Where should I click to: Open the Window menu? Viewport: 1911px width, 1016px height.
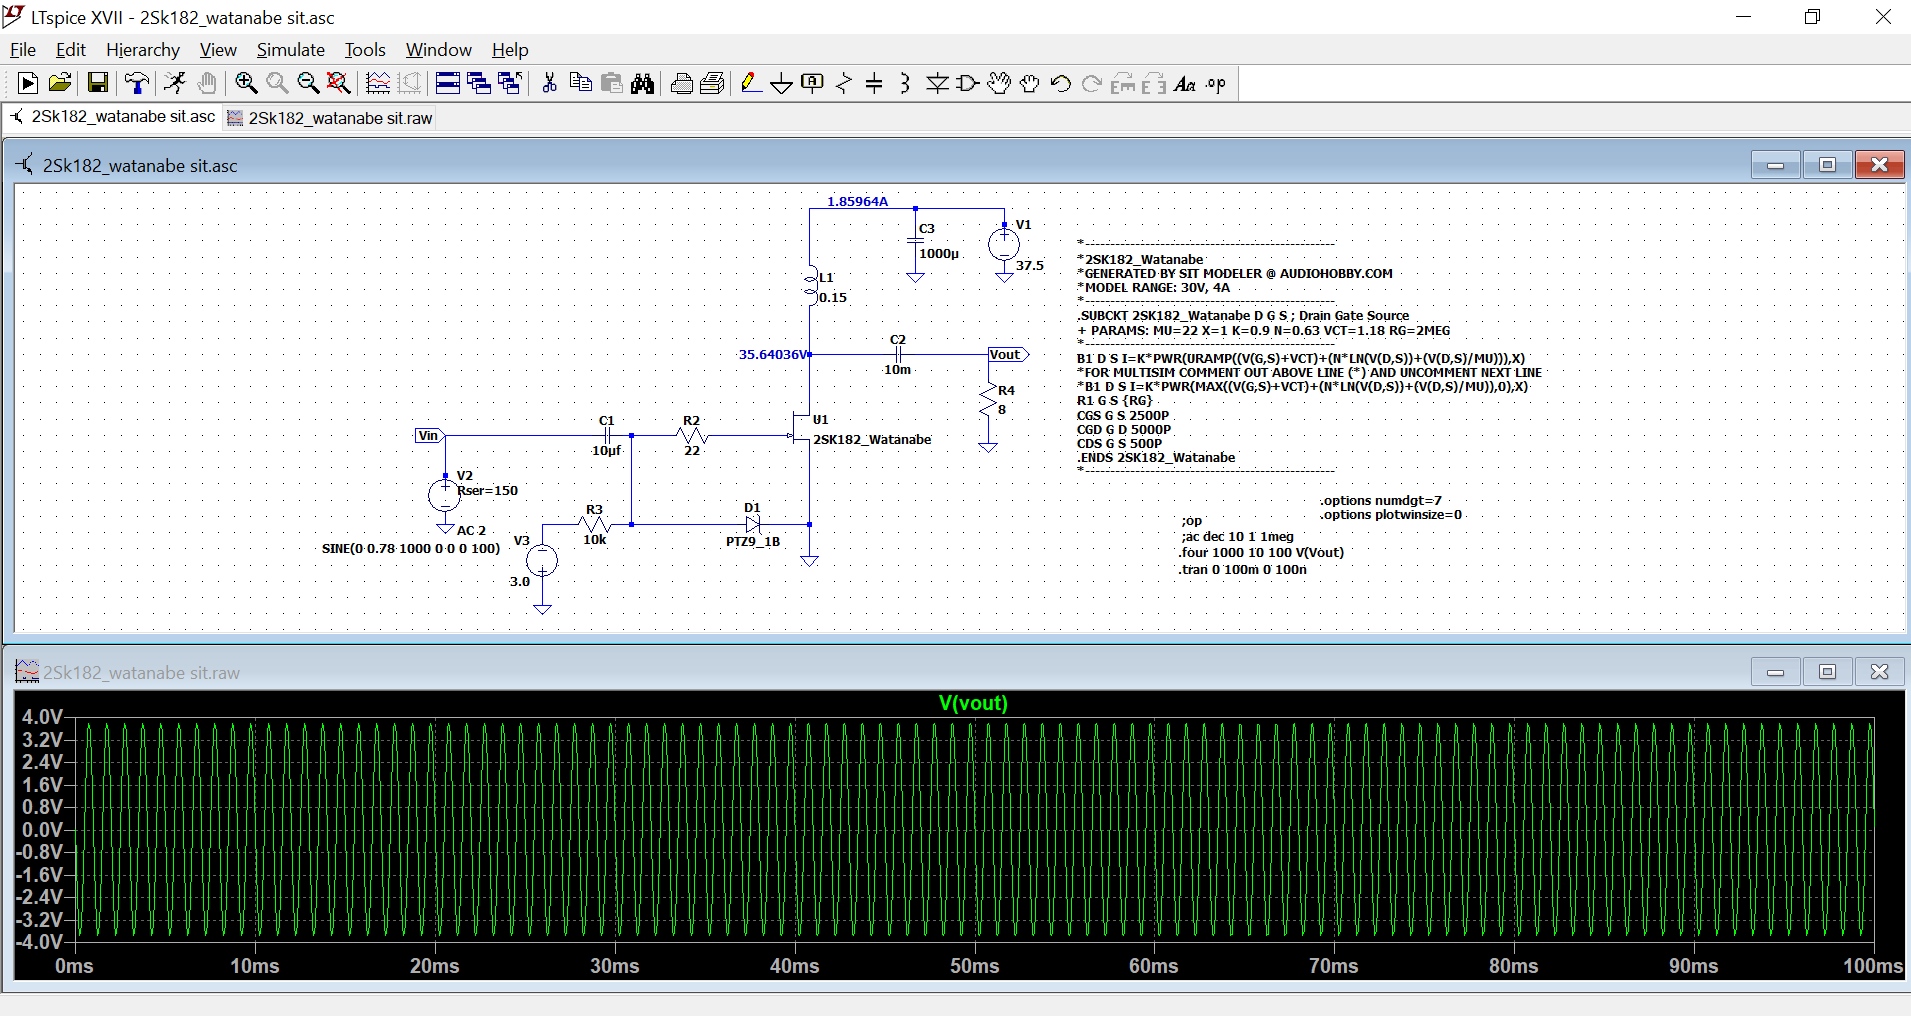(438, 50)
